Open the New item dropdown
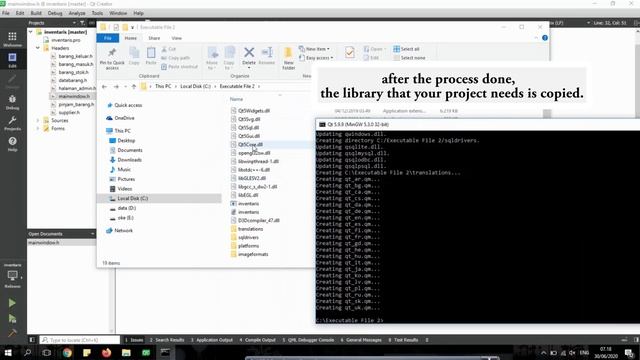The image size is (640, 360). click(x=314, y=49)
